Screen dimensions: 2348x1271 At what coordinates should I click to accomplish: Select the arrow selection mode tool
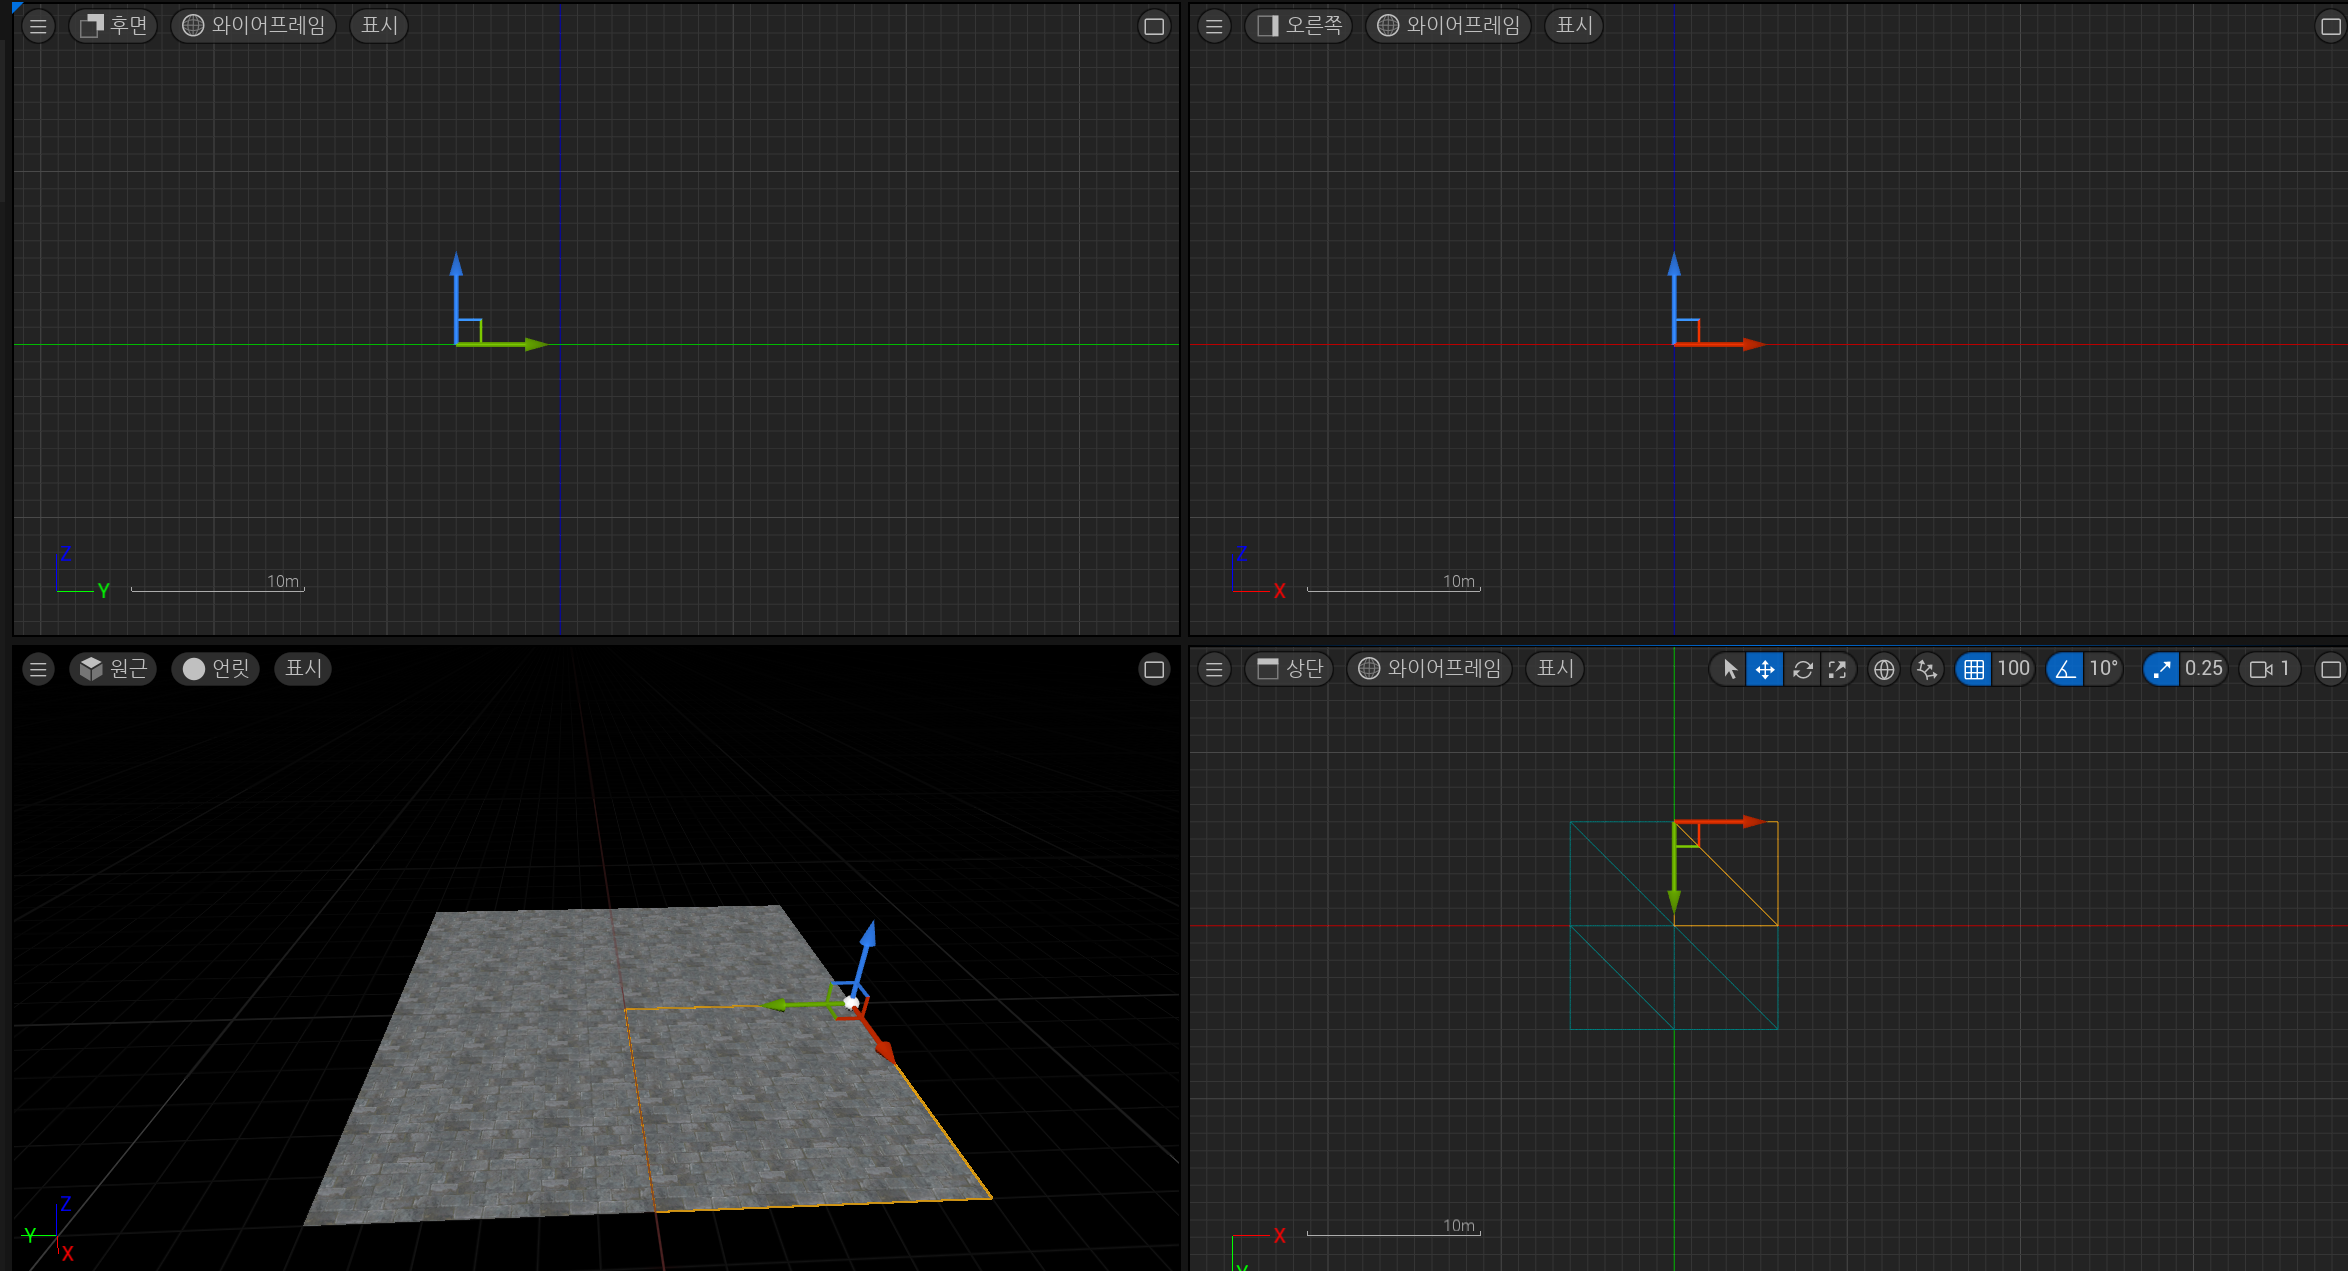tap(1730, 669)
